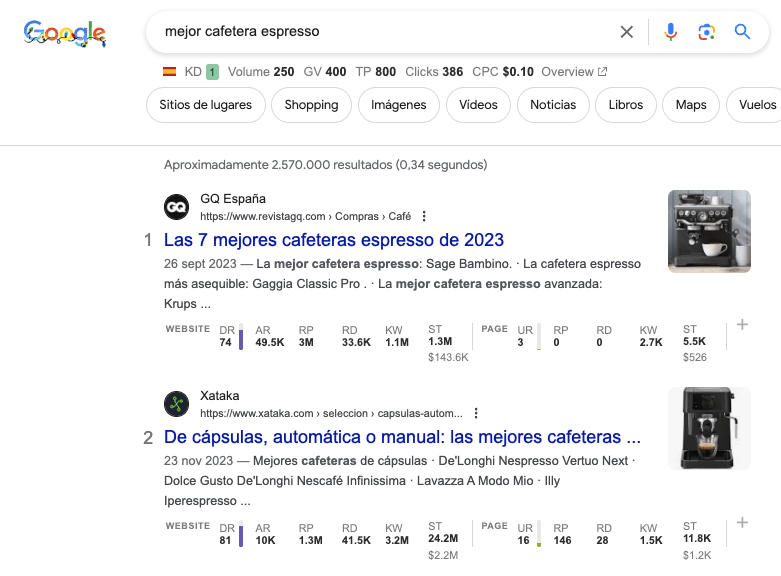Screen dimensions: 781x576
Task: Click the Google doodle logo
Action: point(65,33)
